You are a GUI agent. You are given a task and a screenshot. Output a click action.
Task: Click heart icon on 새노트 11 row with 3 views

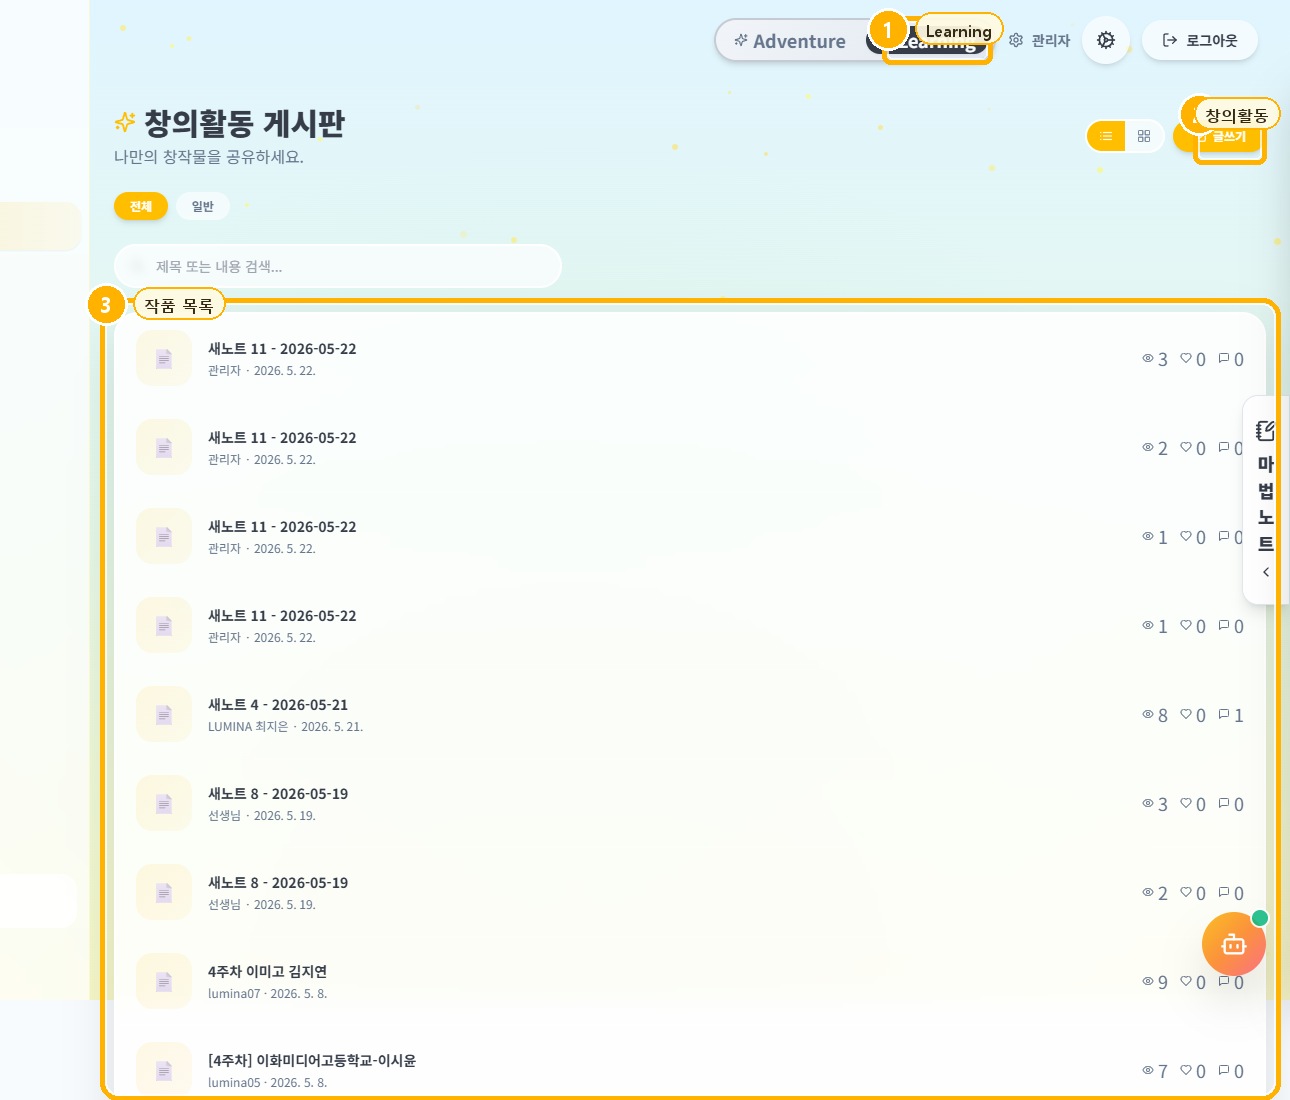point(1186,359)
